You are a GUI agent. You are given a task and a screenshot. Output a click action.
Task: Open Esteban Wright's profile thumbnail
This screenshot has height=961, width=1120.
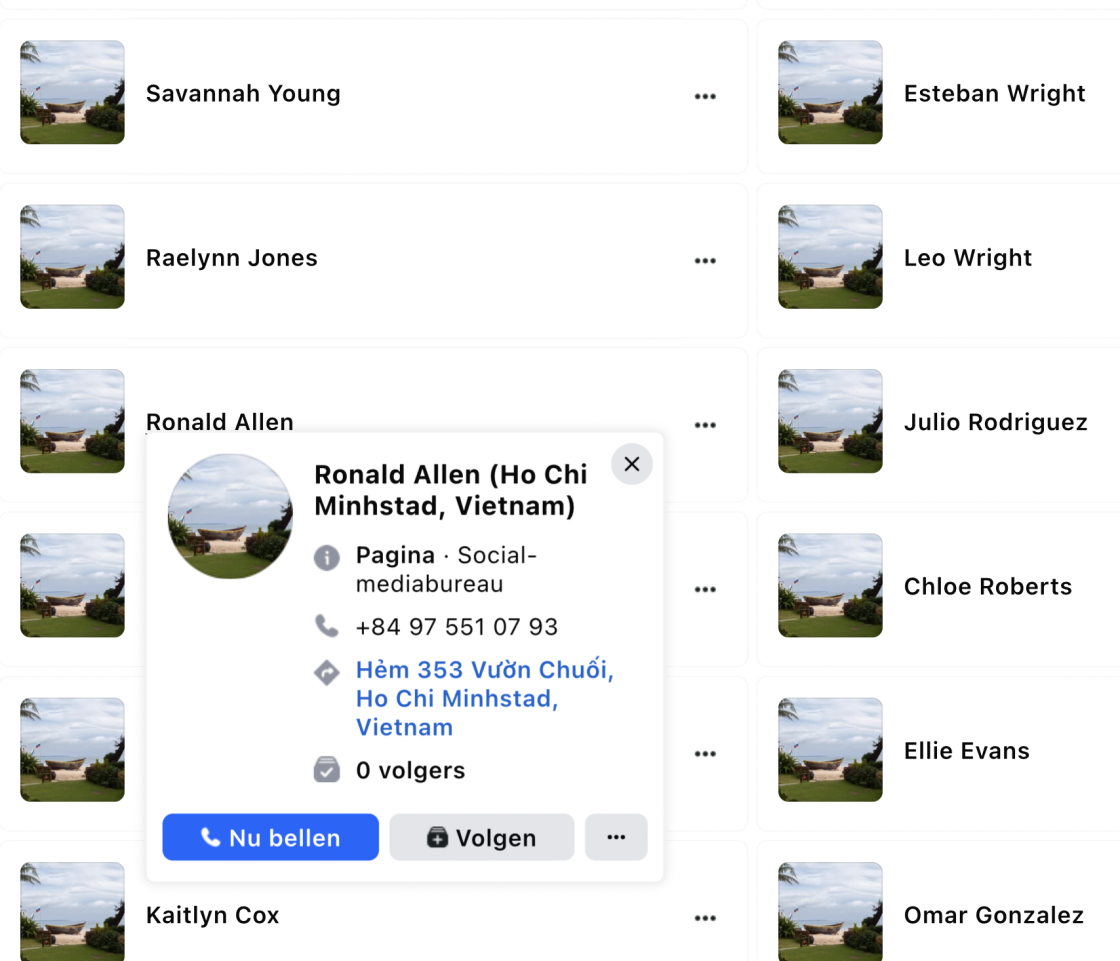pos(830,92)
